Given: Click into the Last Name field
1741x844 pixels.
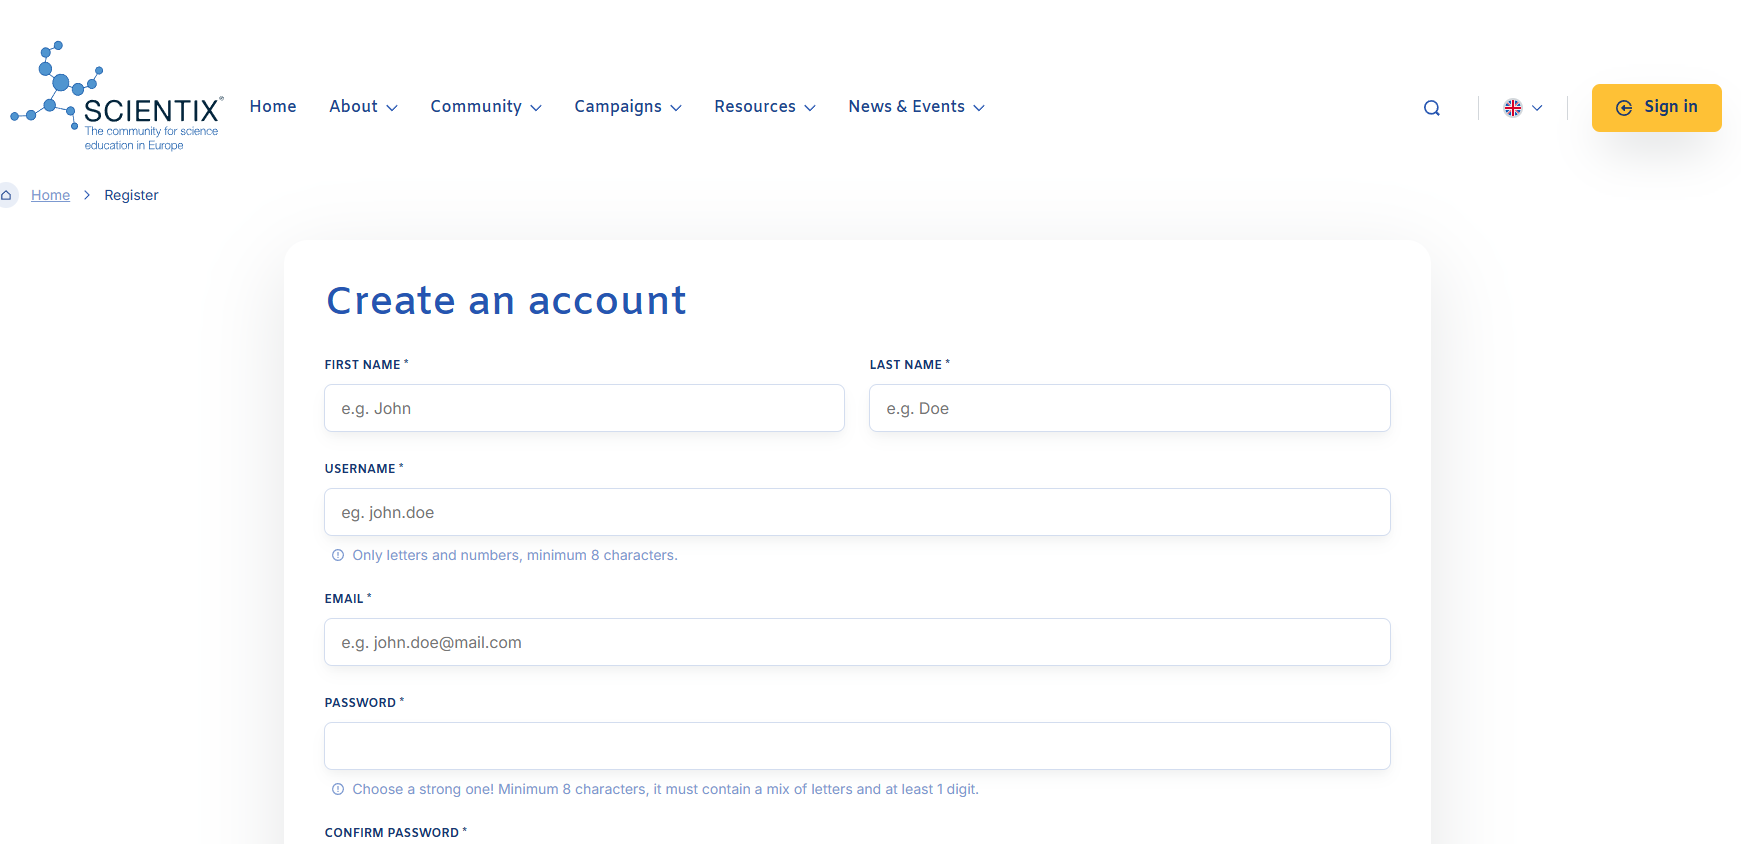Looking at the screenshot, I should pos(1129,408).
